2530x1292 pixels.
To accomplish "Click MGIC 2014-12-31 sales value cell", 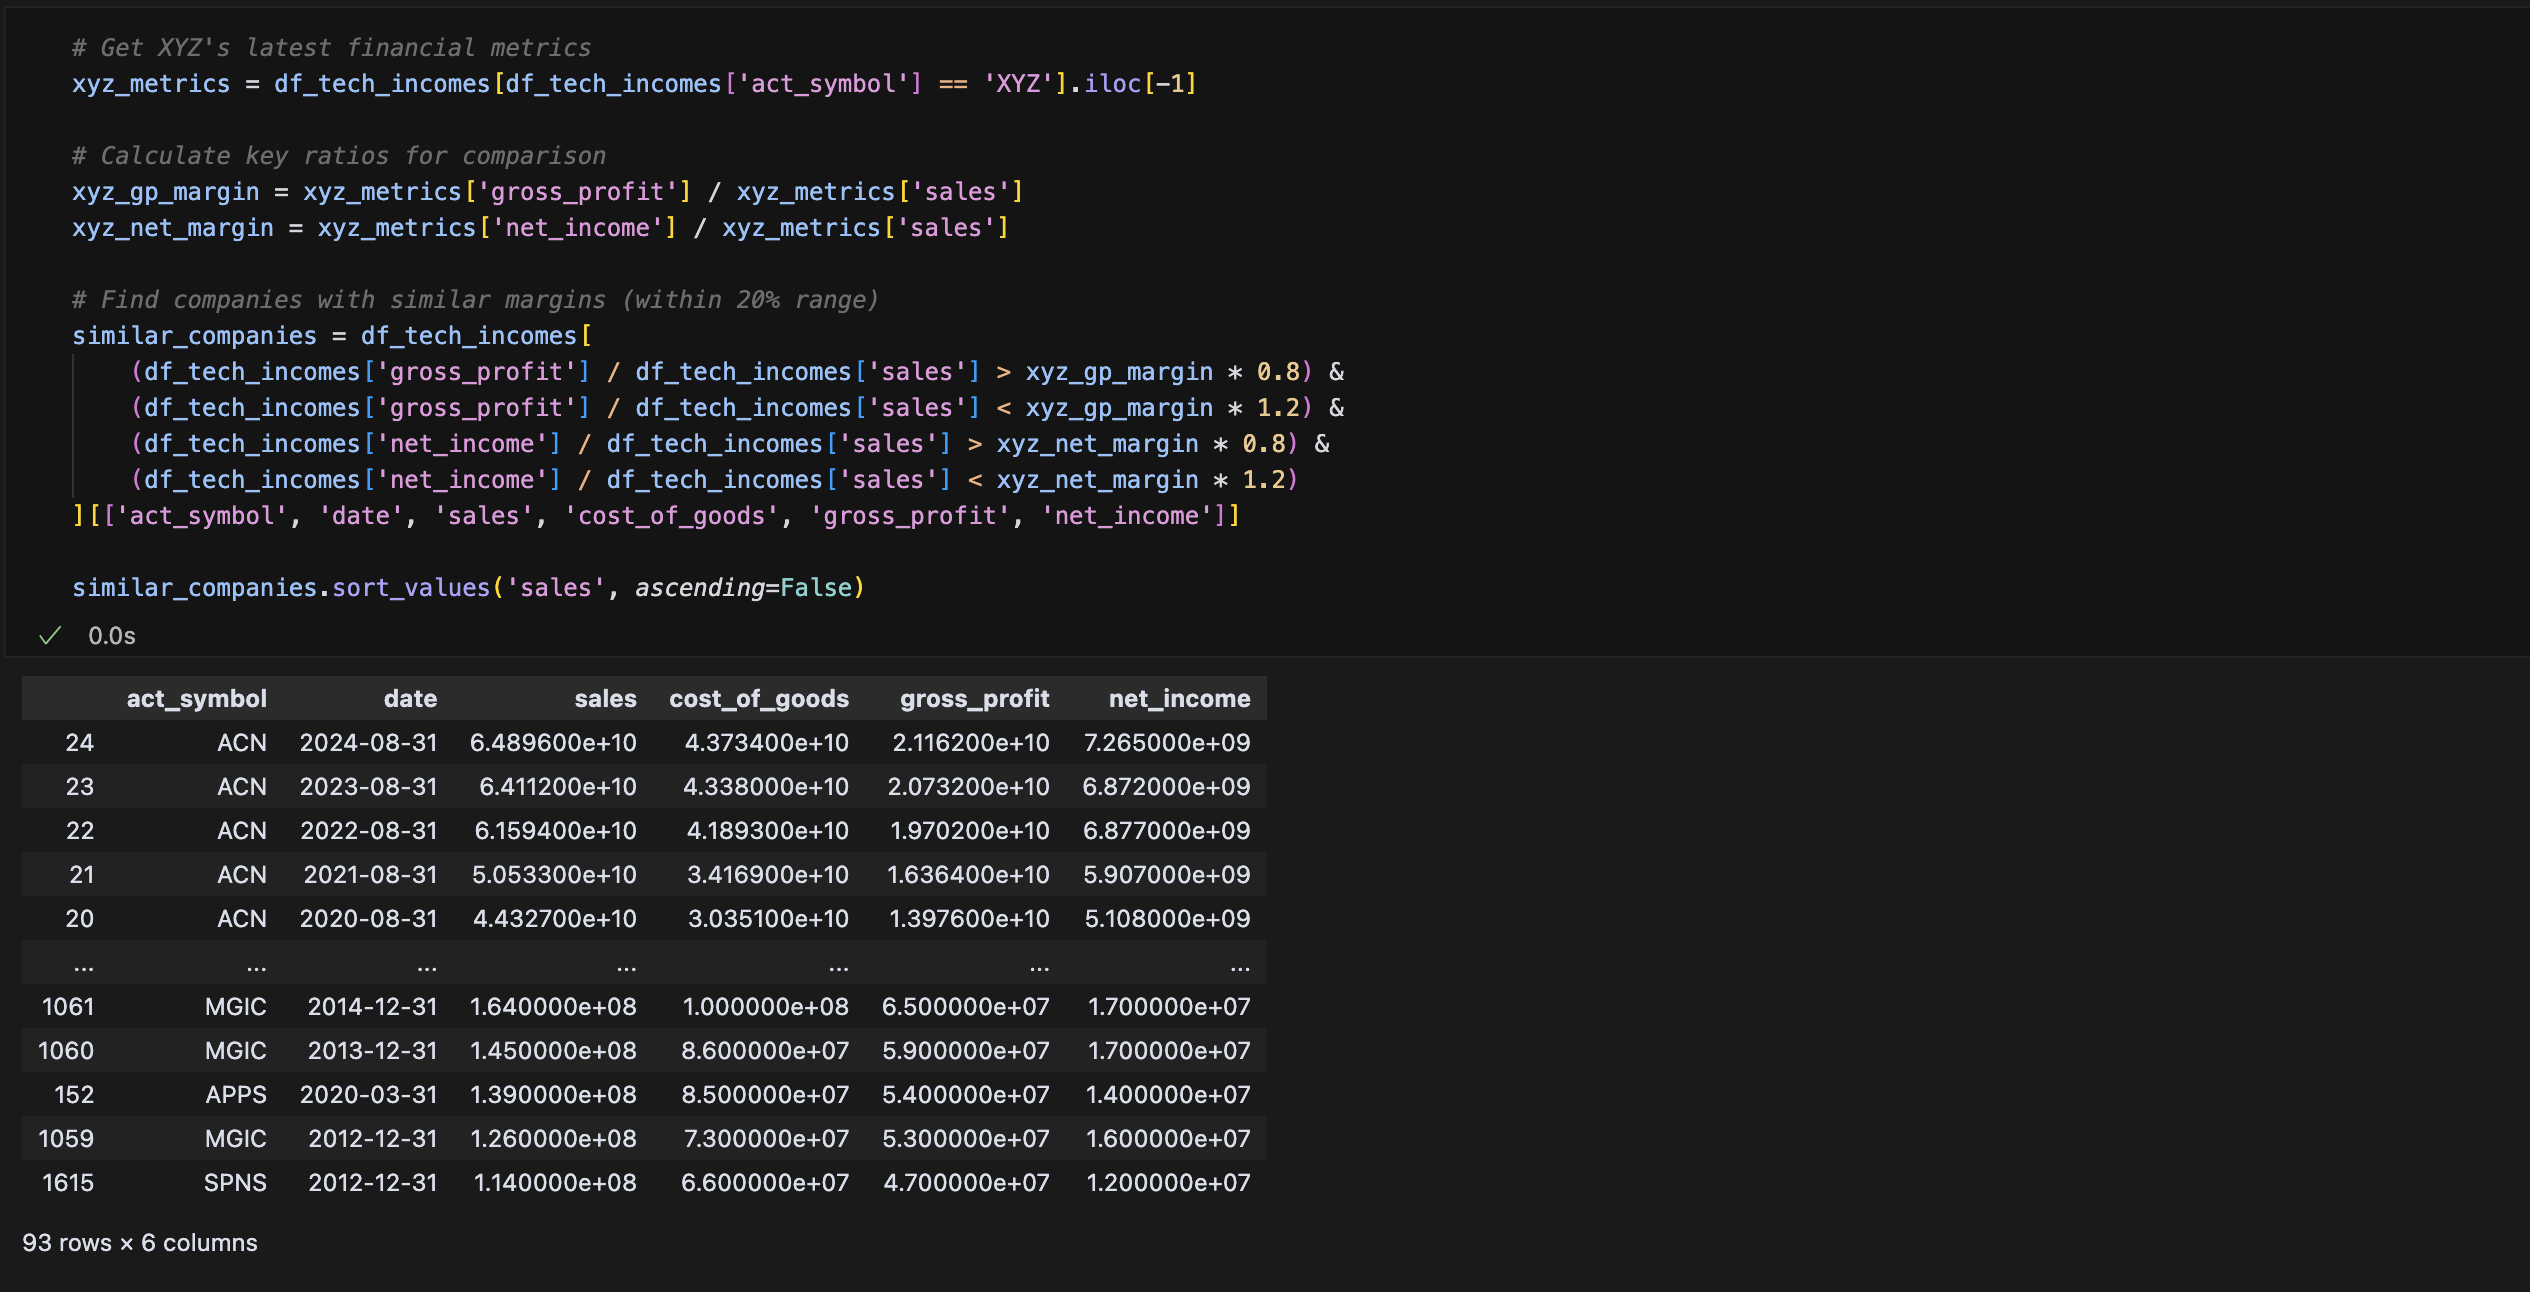I will [x=553, y=1007].
